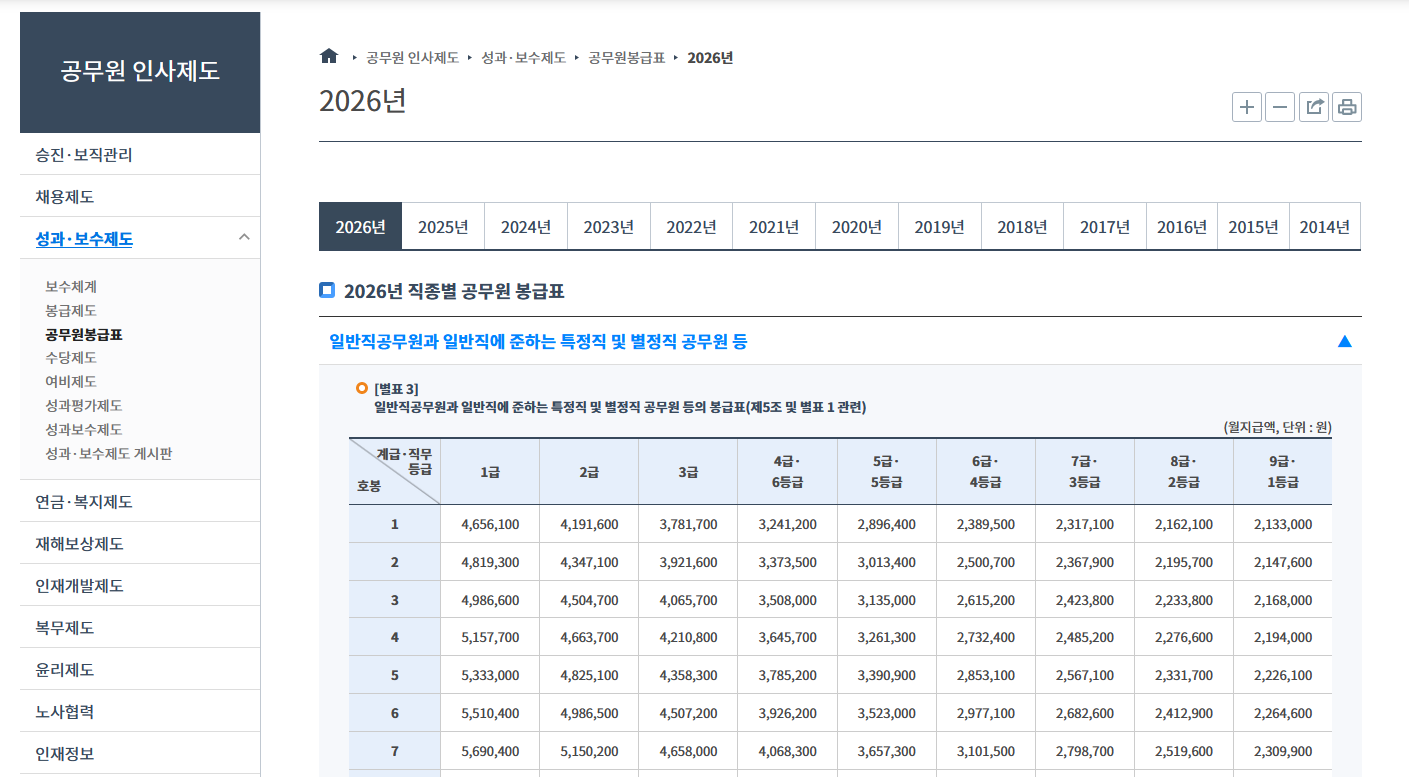Click the salary cell 4,656,100 for grade 1
Viewport: 1409px width, 777px height.
pyautogui.click(x=490, y=523)
